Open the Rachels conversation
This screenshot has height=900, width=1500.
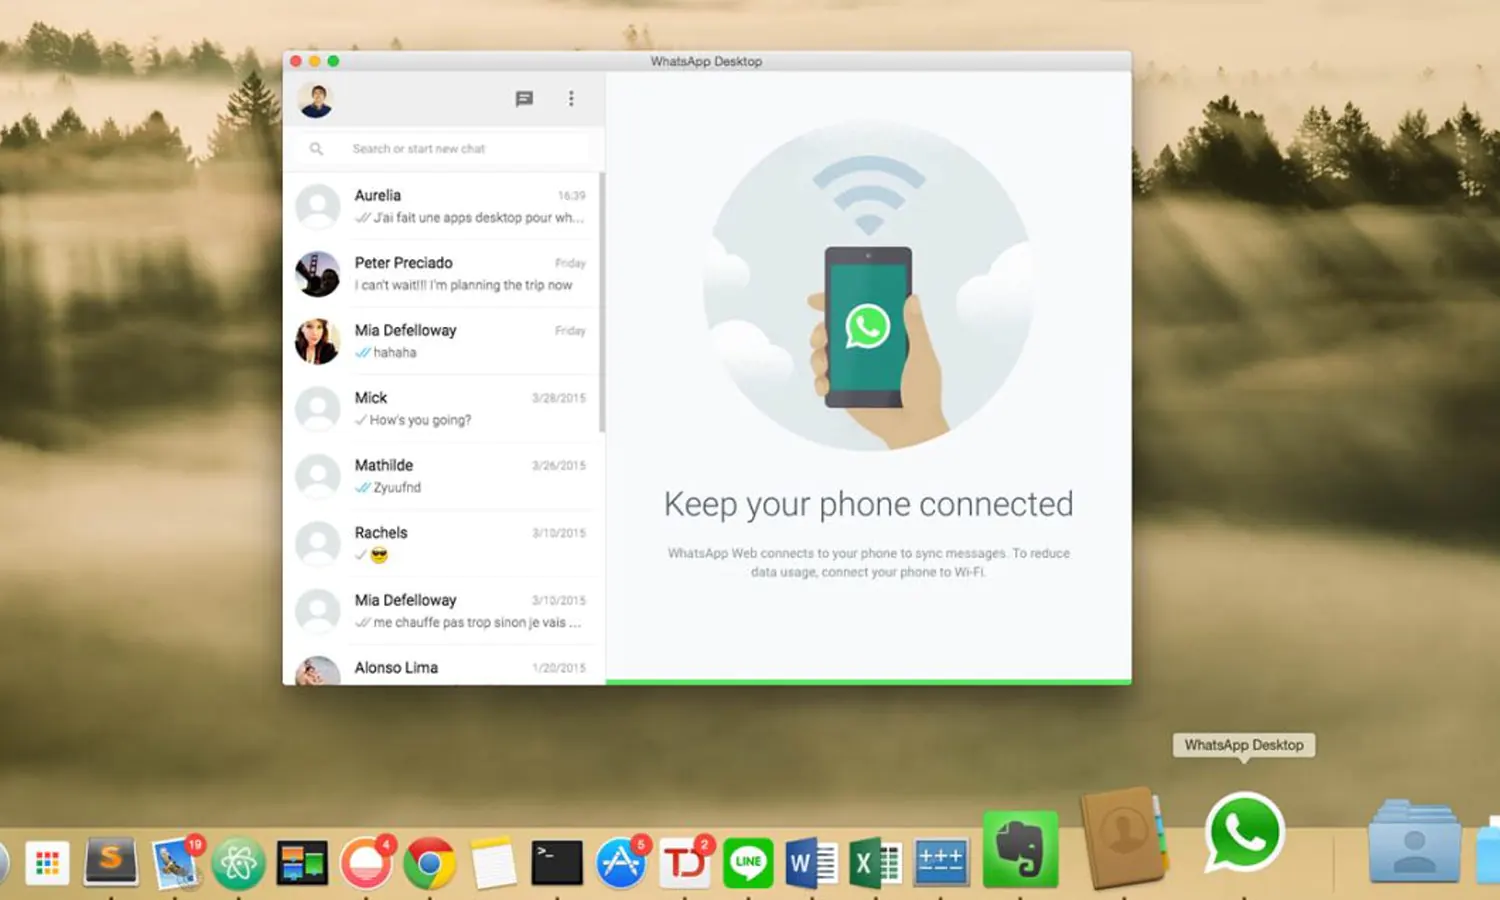coord(445,543)
